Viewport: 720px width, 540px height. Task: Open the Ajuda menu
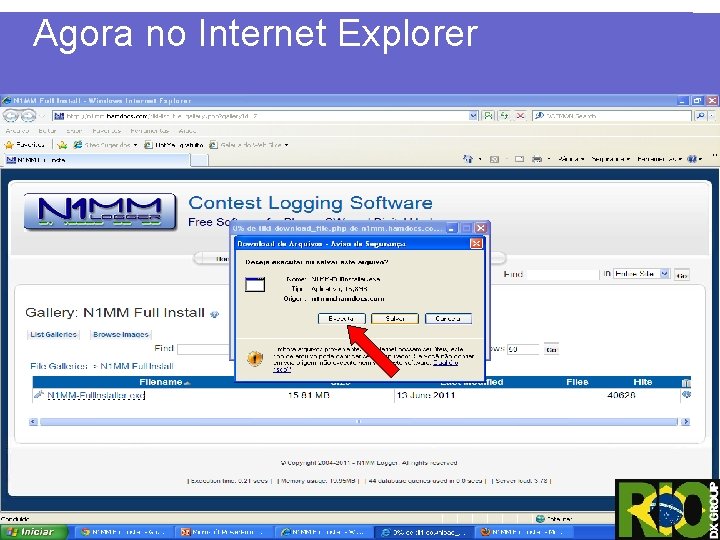pyautogui.click(x=187, y=131)
